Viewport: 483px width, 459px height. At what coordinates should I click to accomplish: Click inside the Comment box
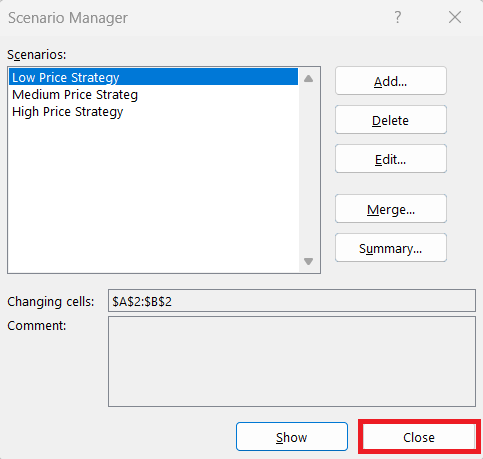pos(292,362)
